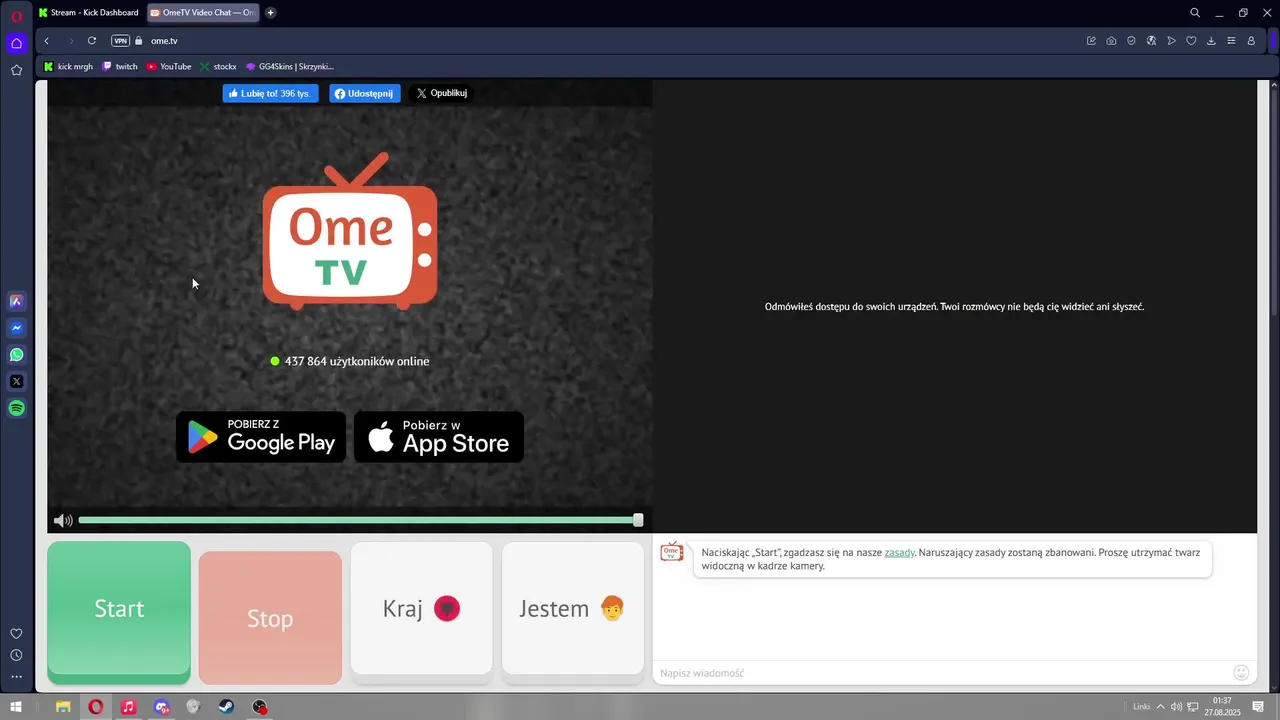The height and width of the screenshot is (720, 1280).
Task: Open the tab search magnifier icon
Action: 1195,13
